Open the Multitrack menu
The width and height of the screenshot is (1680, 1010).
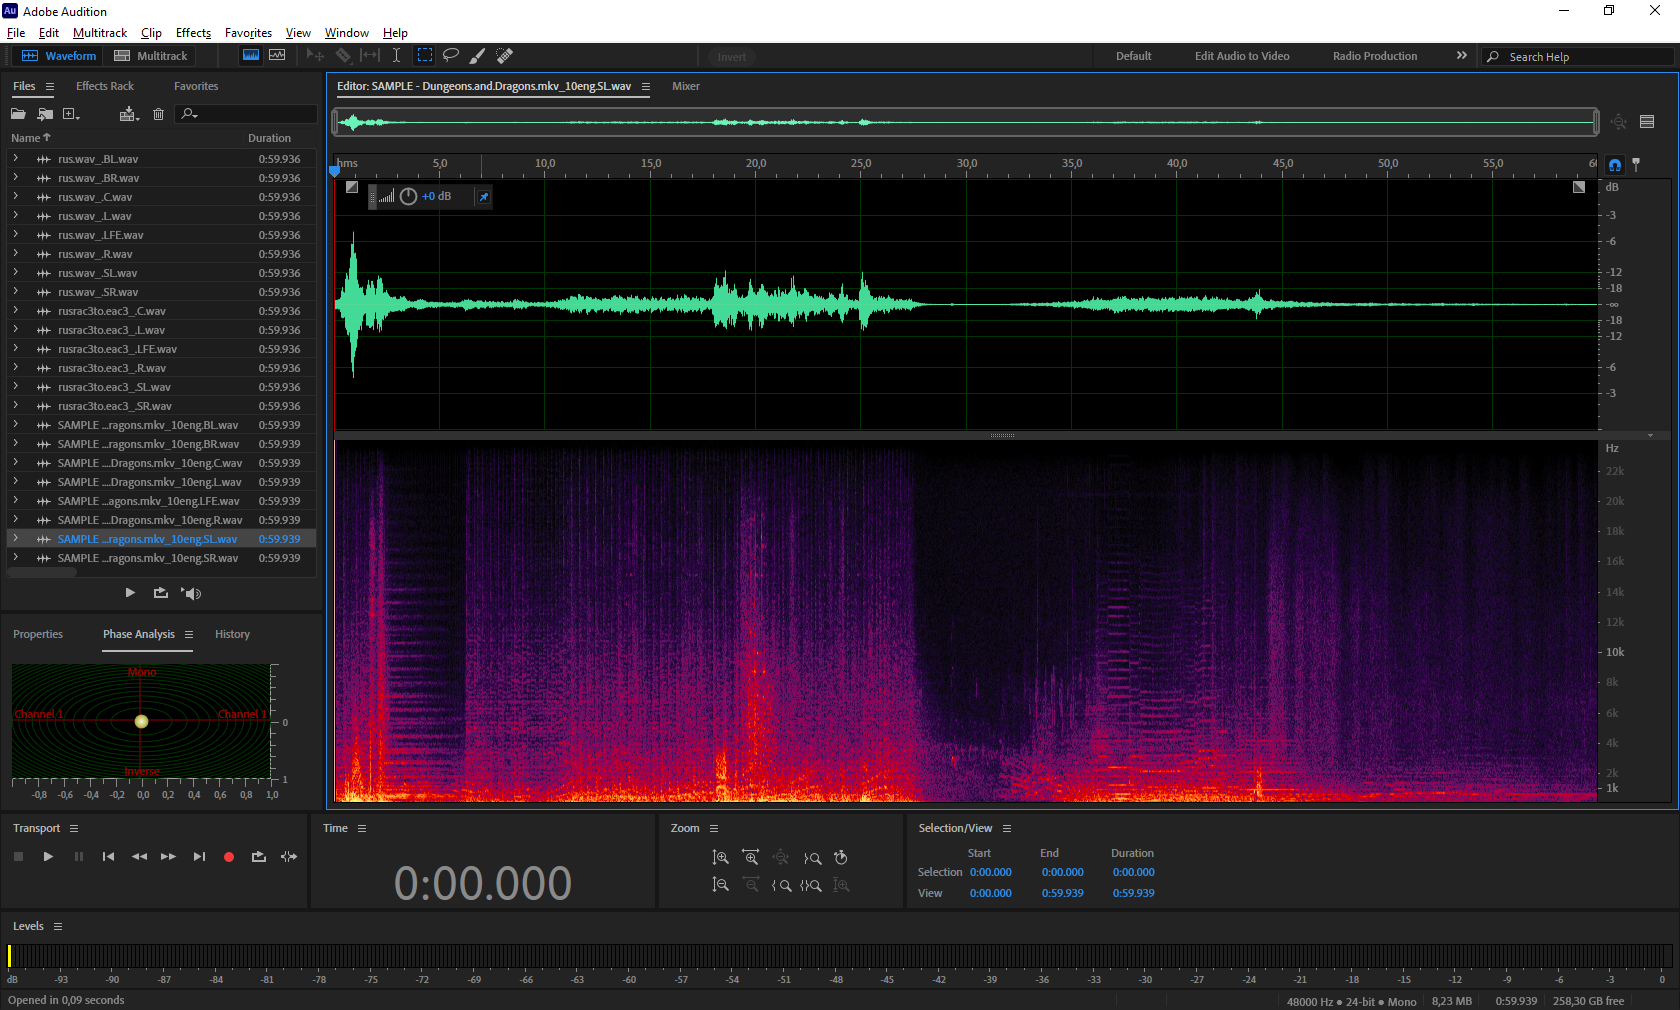point(100,33)
